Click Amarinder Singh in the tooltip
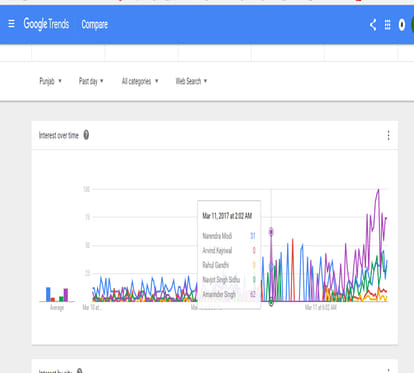The width and height of the screenshot is (414, 373). click(x=219, y=294)
